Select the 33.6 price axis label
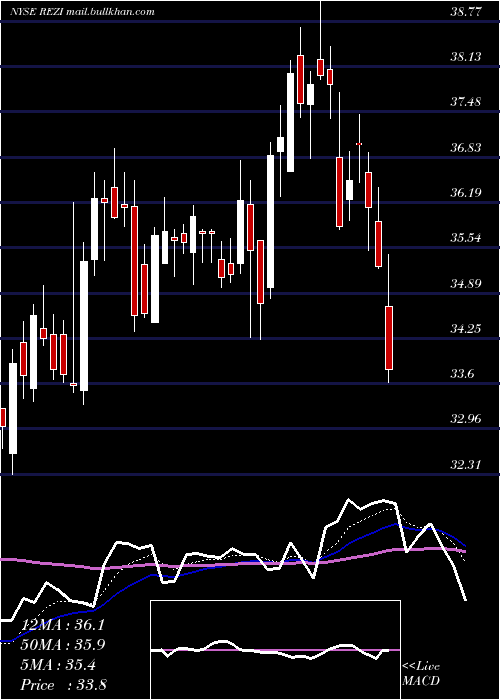 tap(463, 374)
